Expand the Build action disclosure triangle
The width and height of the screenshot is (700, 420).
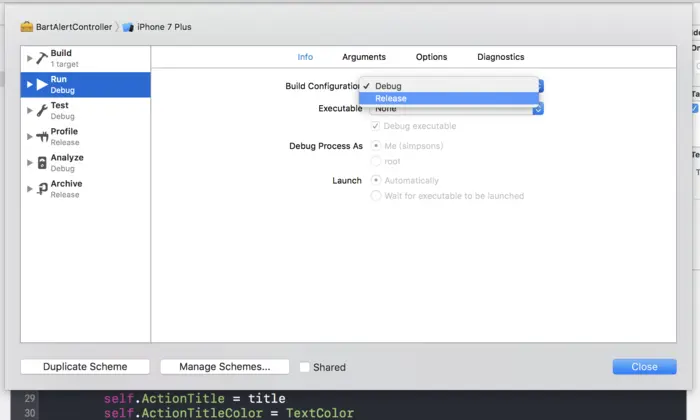tap(29, 58)
